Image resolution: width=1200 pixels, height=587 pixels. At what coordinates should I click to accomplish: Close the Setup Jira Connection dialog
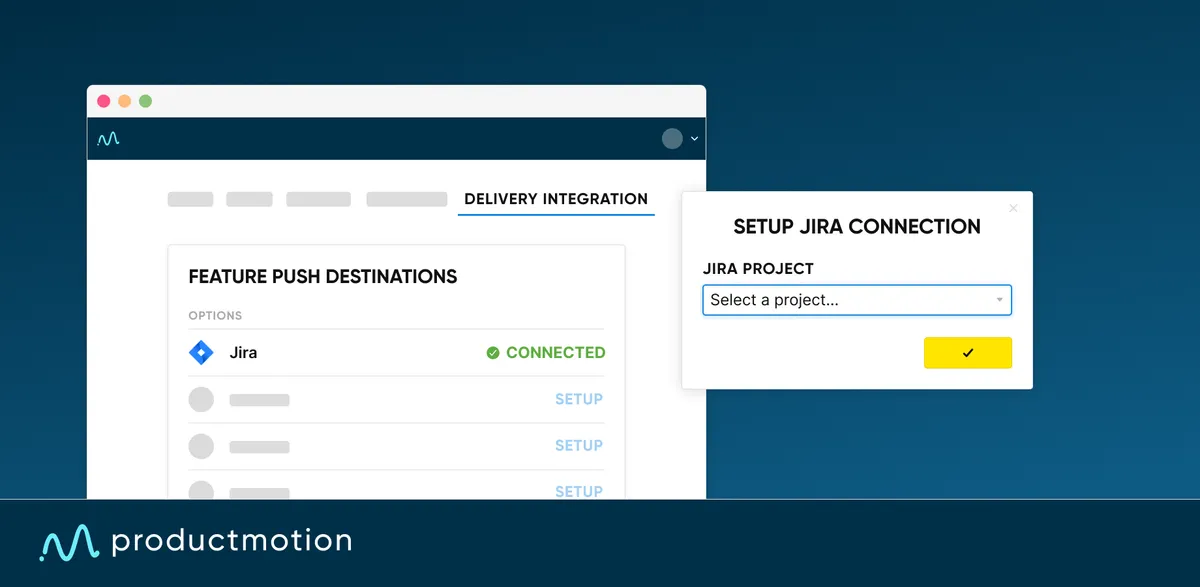point(1013,208)
